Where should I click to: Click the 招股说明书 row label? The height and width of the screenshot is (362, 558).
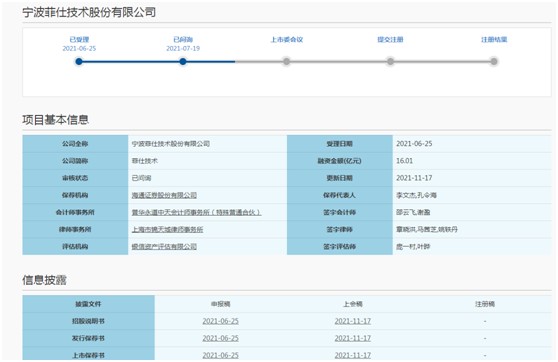88,321
